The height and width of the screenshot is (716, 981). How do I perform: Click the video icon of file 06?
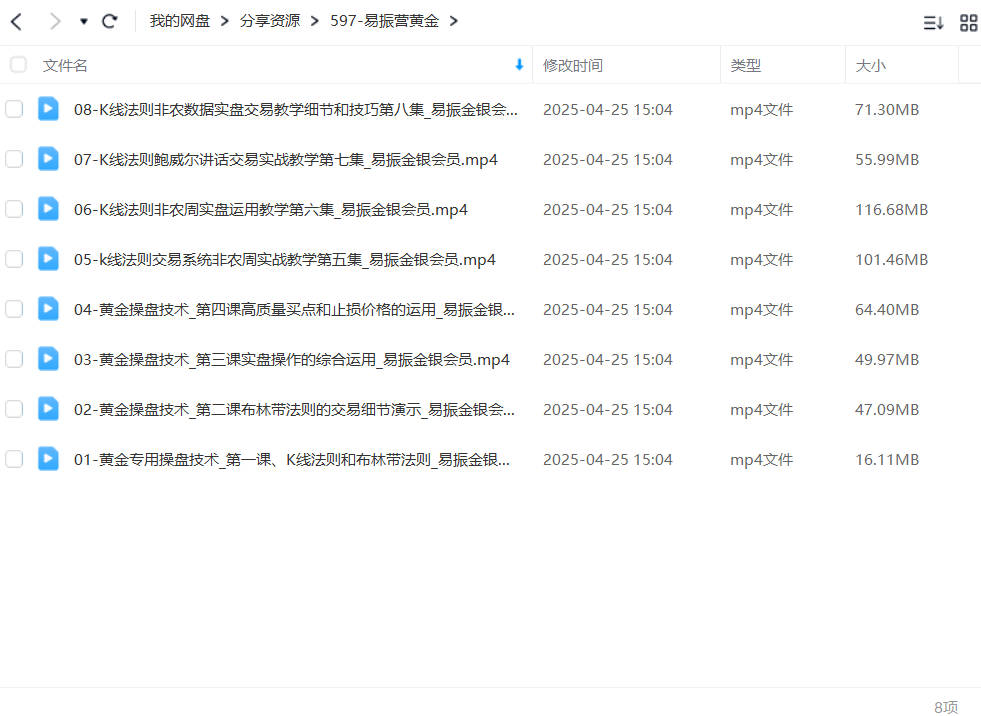tap(48, 208)
